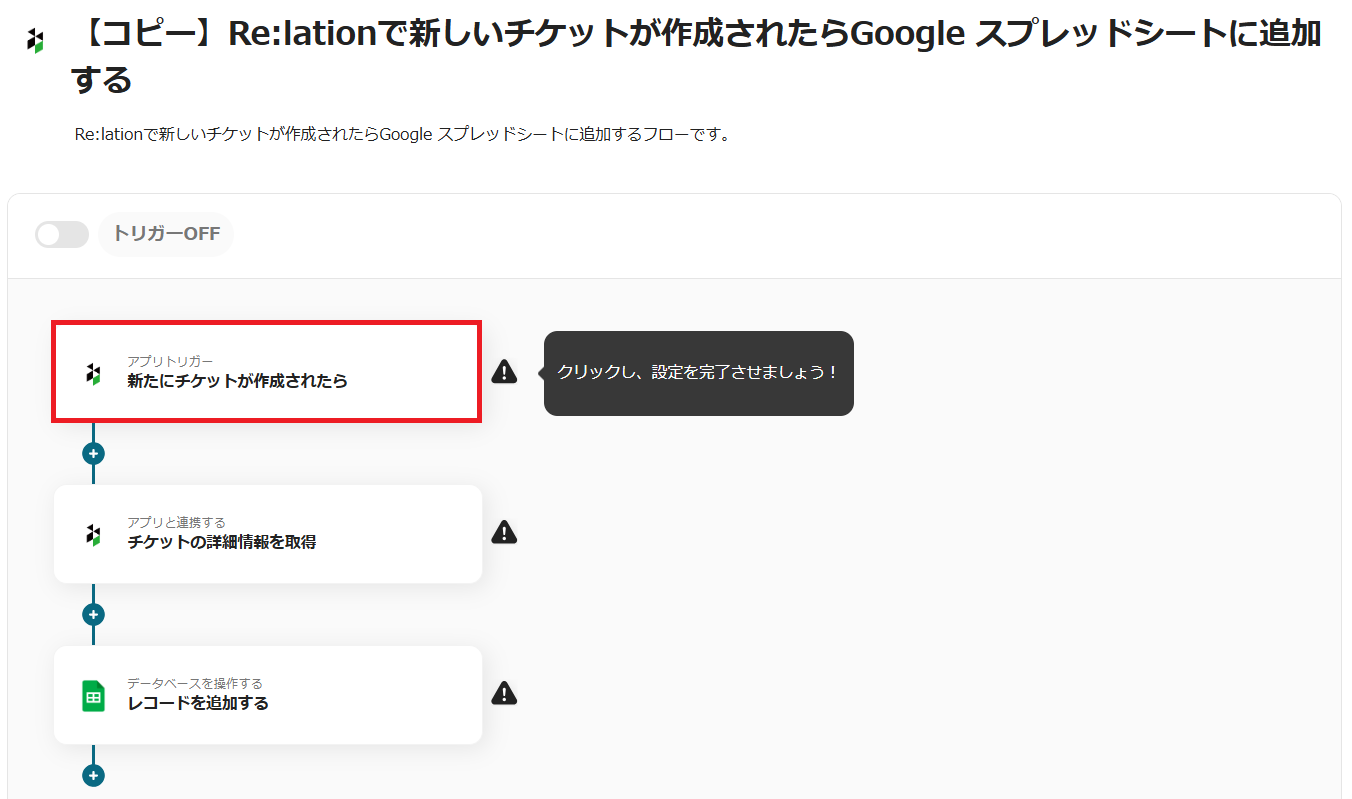The image size is (1352, 799).
Task: Open the レコードを追加する step
Action: point(267,695)
